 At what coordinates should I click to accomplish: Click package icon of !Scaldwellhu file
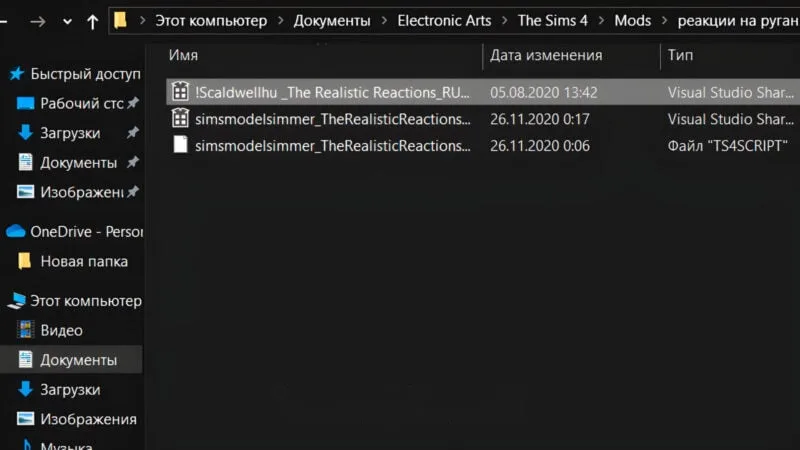point(180,91)
